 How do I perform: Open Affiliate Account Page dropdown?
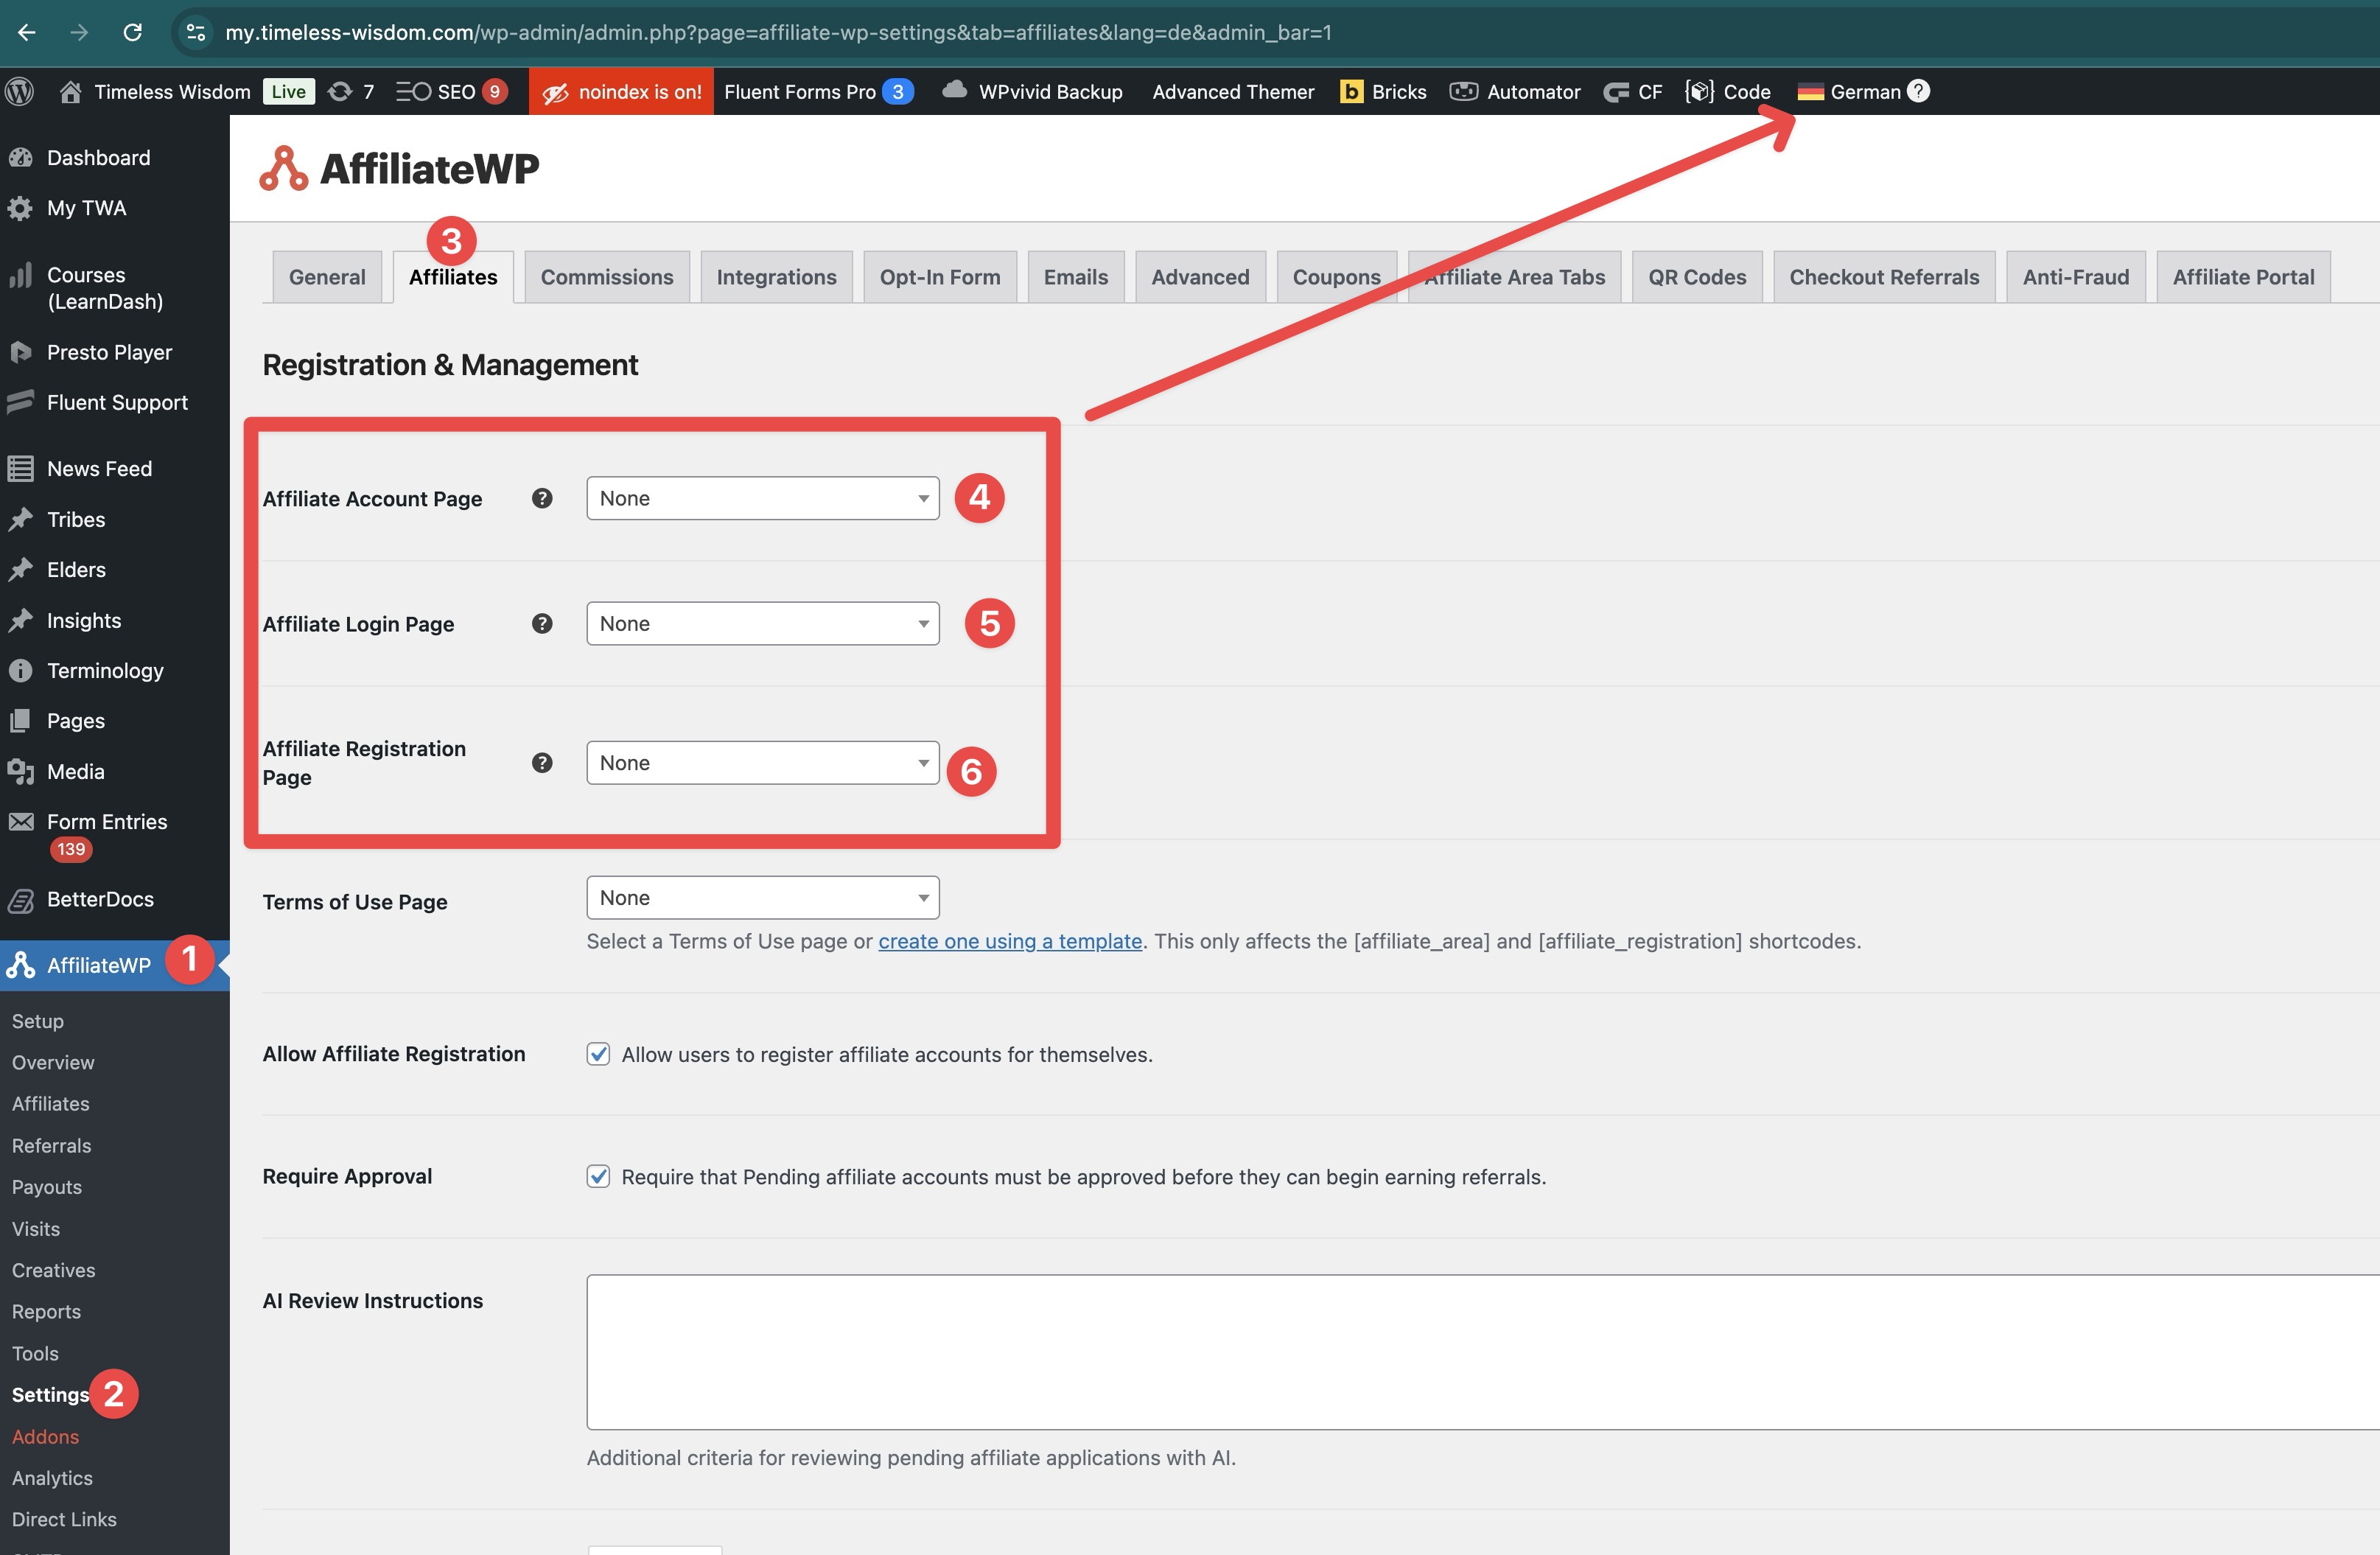point(763,498)
